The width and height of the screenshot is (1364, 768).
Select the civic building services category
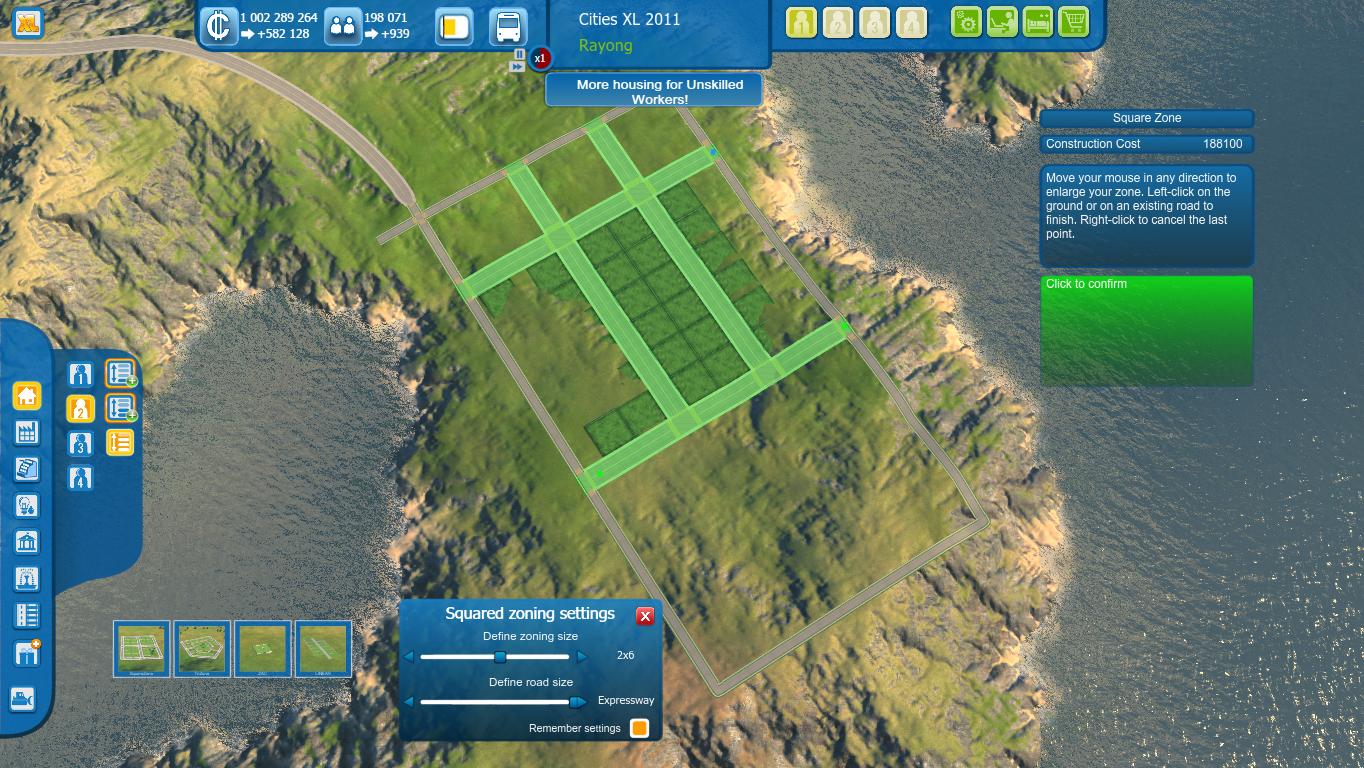coord(27,542)
